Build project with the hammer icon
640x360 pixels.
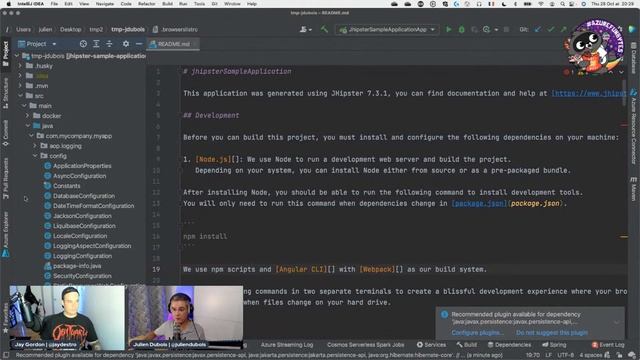[x=324, y=29]
